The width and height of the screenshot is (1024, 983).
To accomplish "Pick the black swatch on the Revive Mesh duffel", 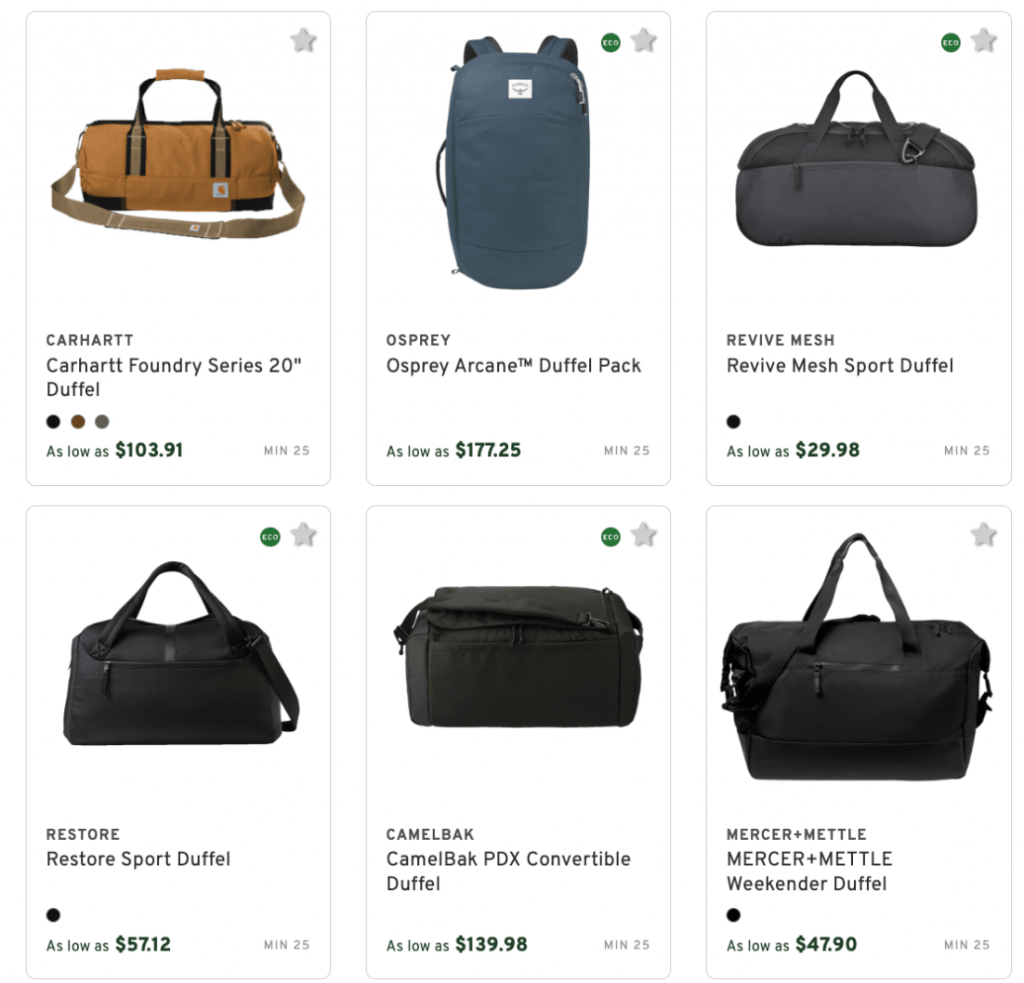I will click(733, 423).
